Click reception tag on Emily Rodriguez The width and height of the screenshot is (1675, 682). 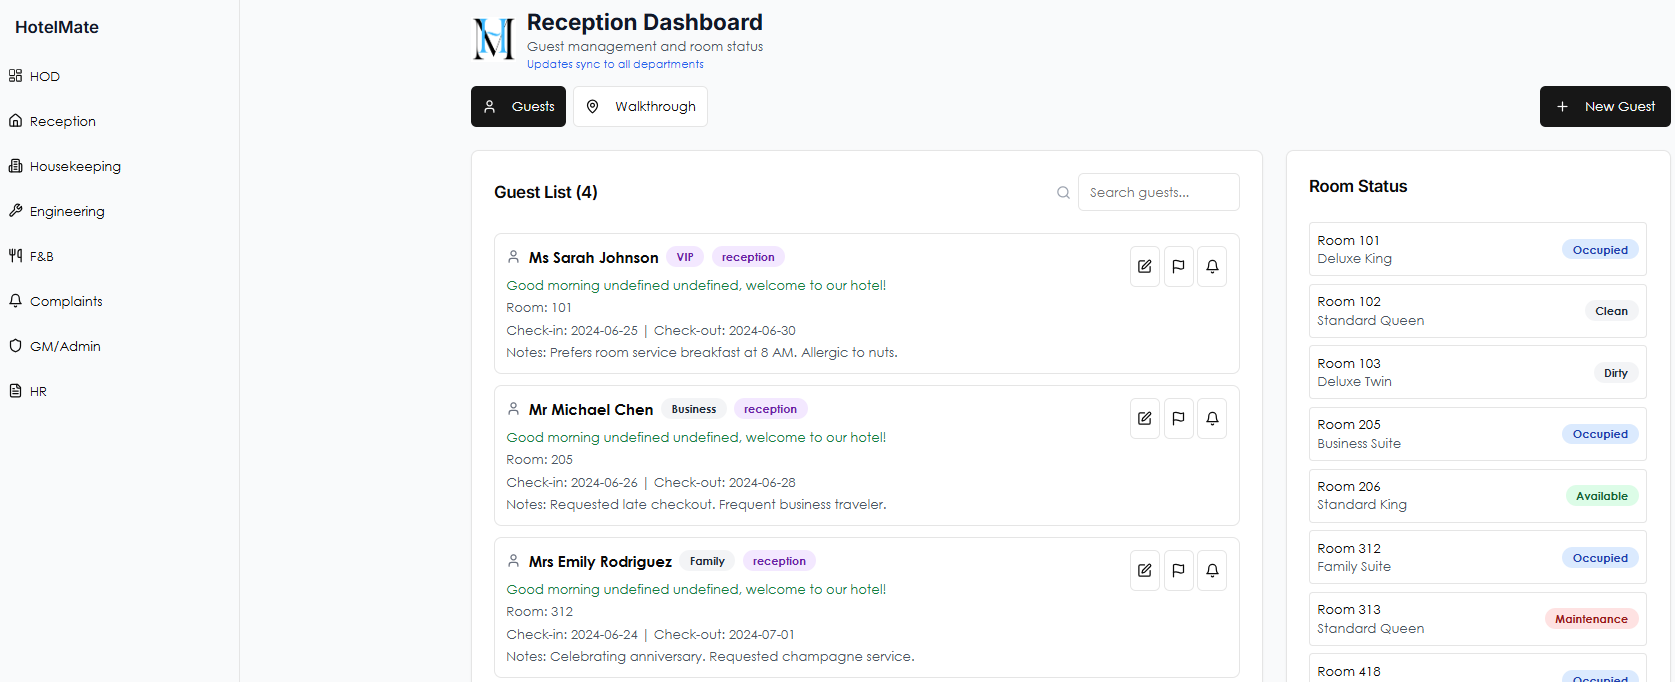(x=779, y=561)
